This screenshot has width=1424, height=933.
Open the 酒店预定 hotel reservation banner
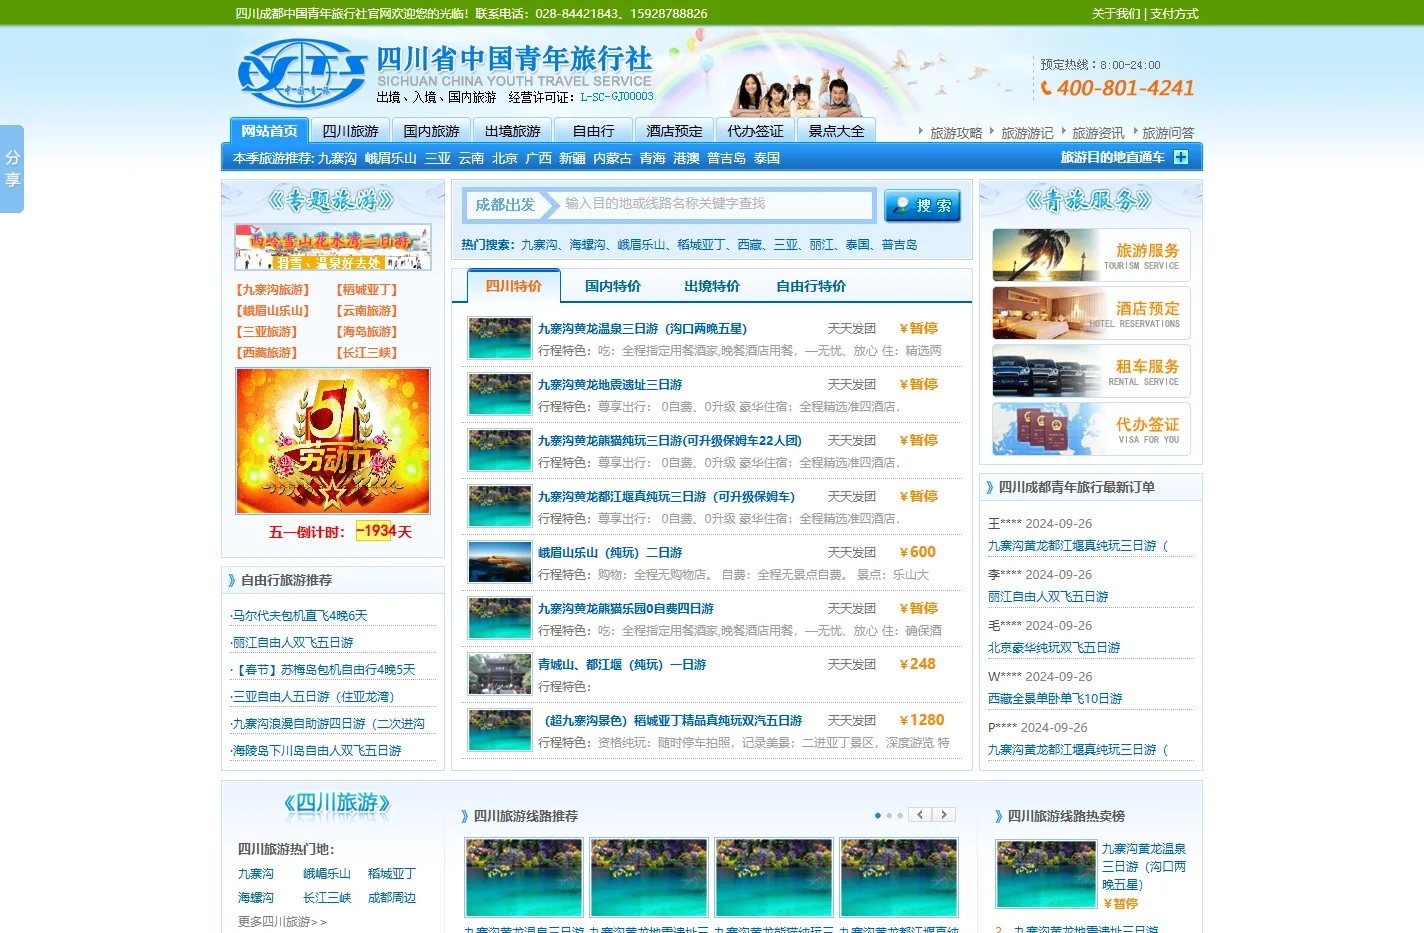click(x=1091, y=313)
